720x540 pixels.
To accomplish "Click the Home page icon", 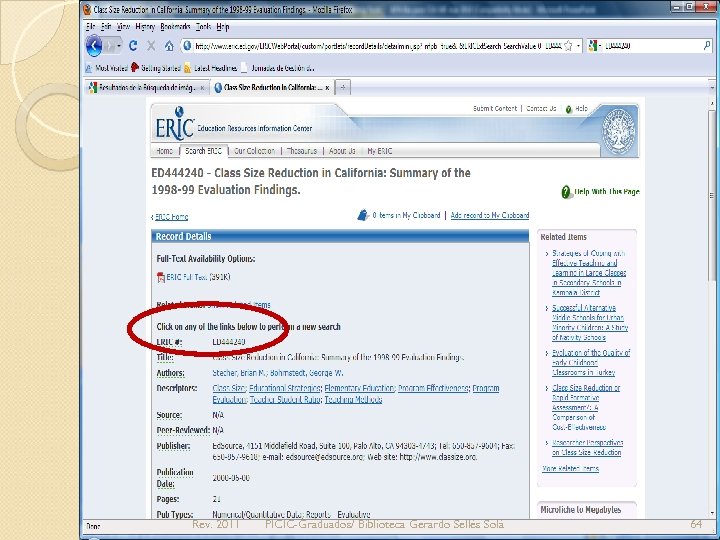I will pyautogui.click(x=169, y=46).
